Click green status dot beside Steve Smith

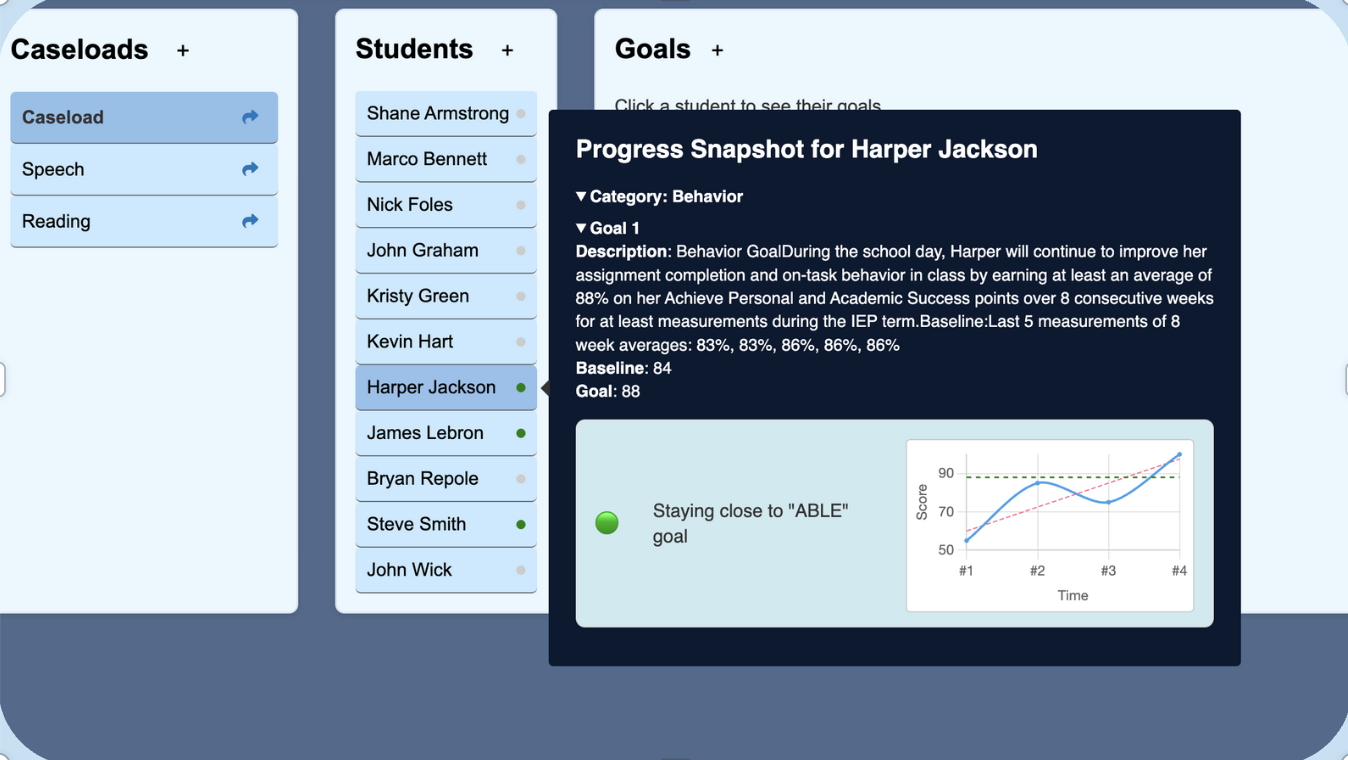click(x=521, y=525)
